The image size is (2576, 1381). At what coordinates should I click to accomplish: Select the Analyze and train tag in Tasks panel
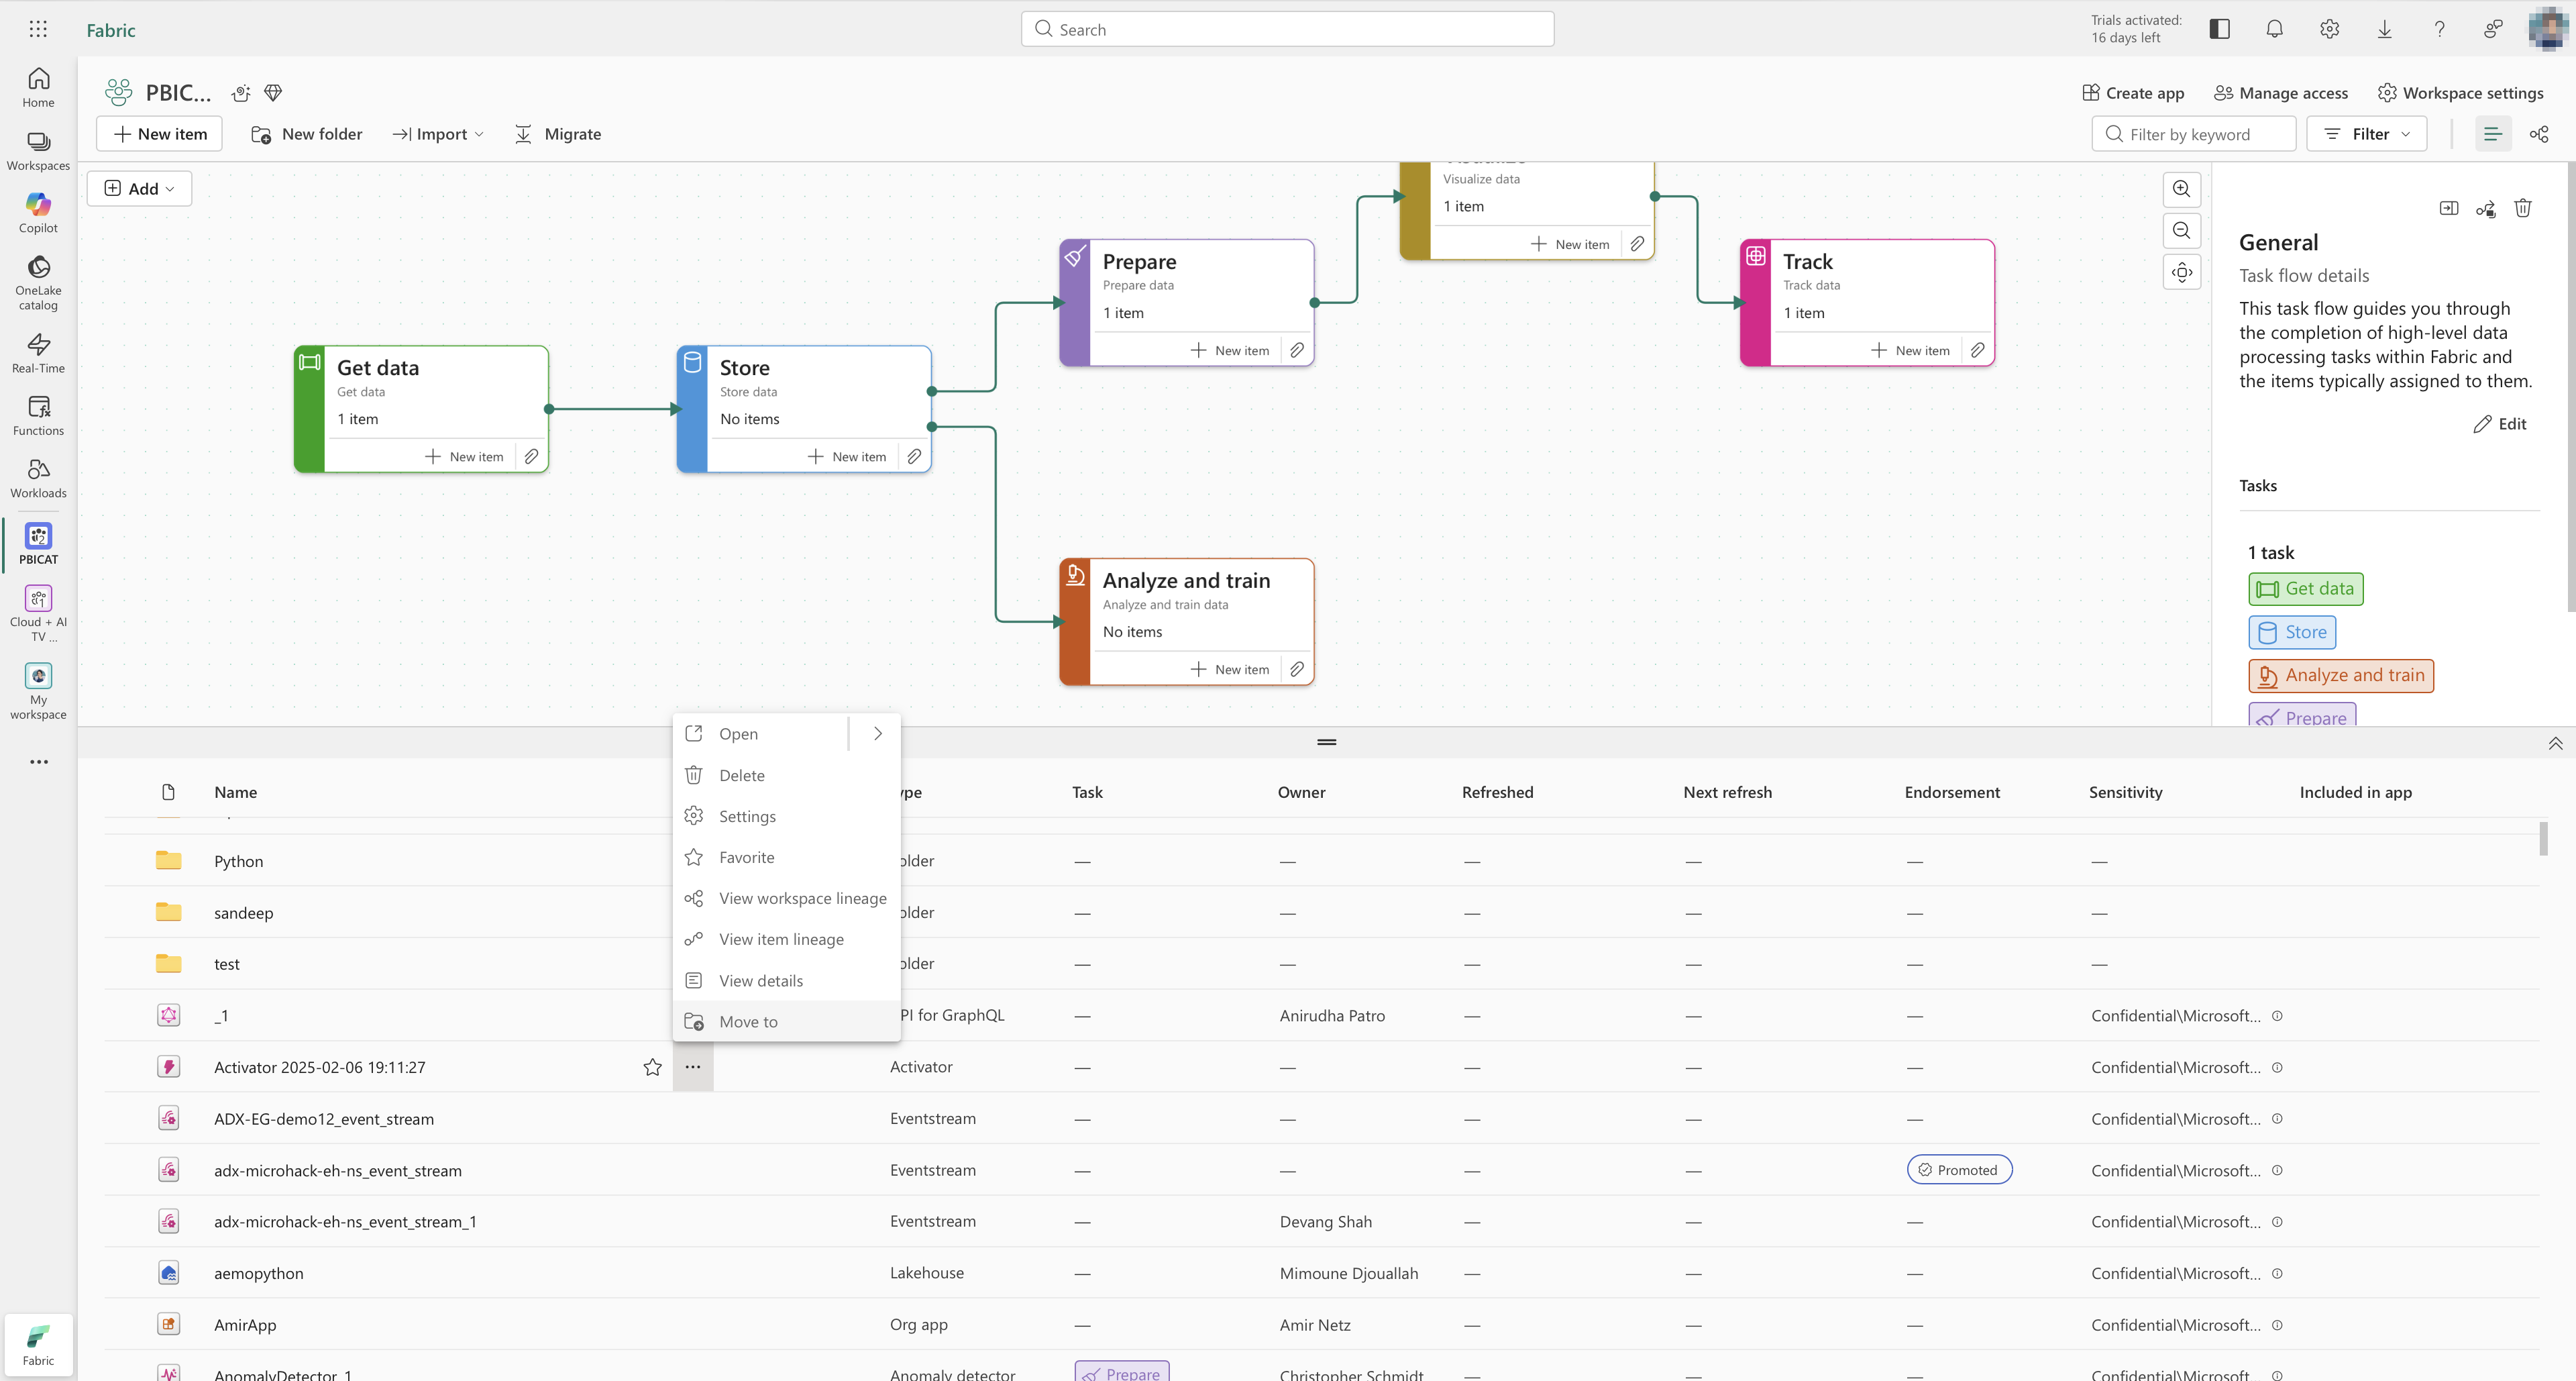pyautogui.click(x=2341, y=675)
